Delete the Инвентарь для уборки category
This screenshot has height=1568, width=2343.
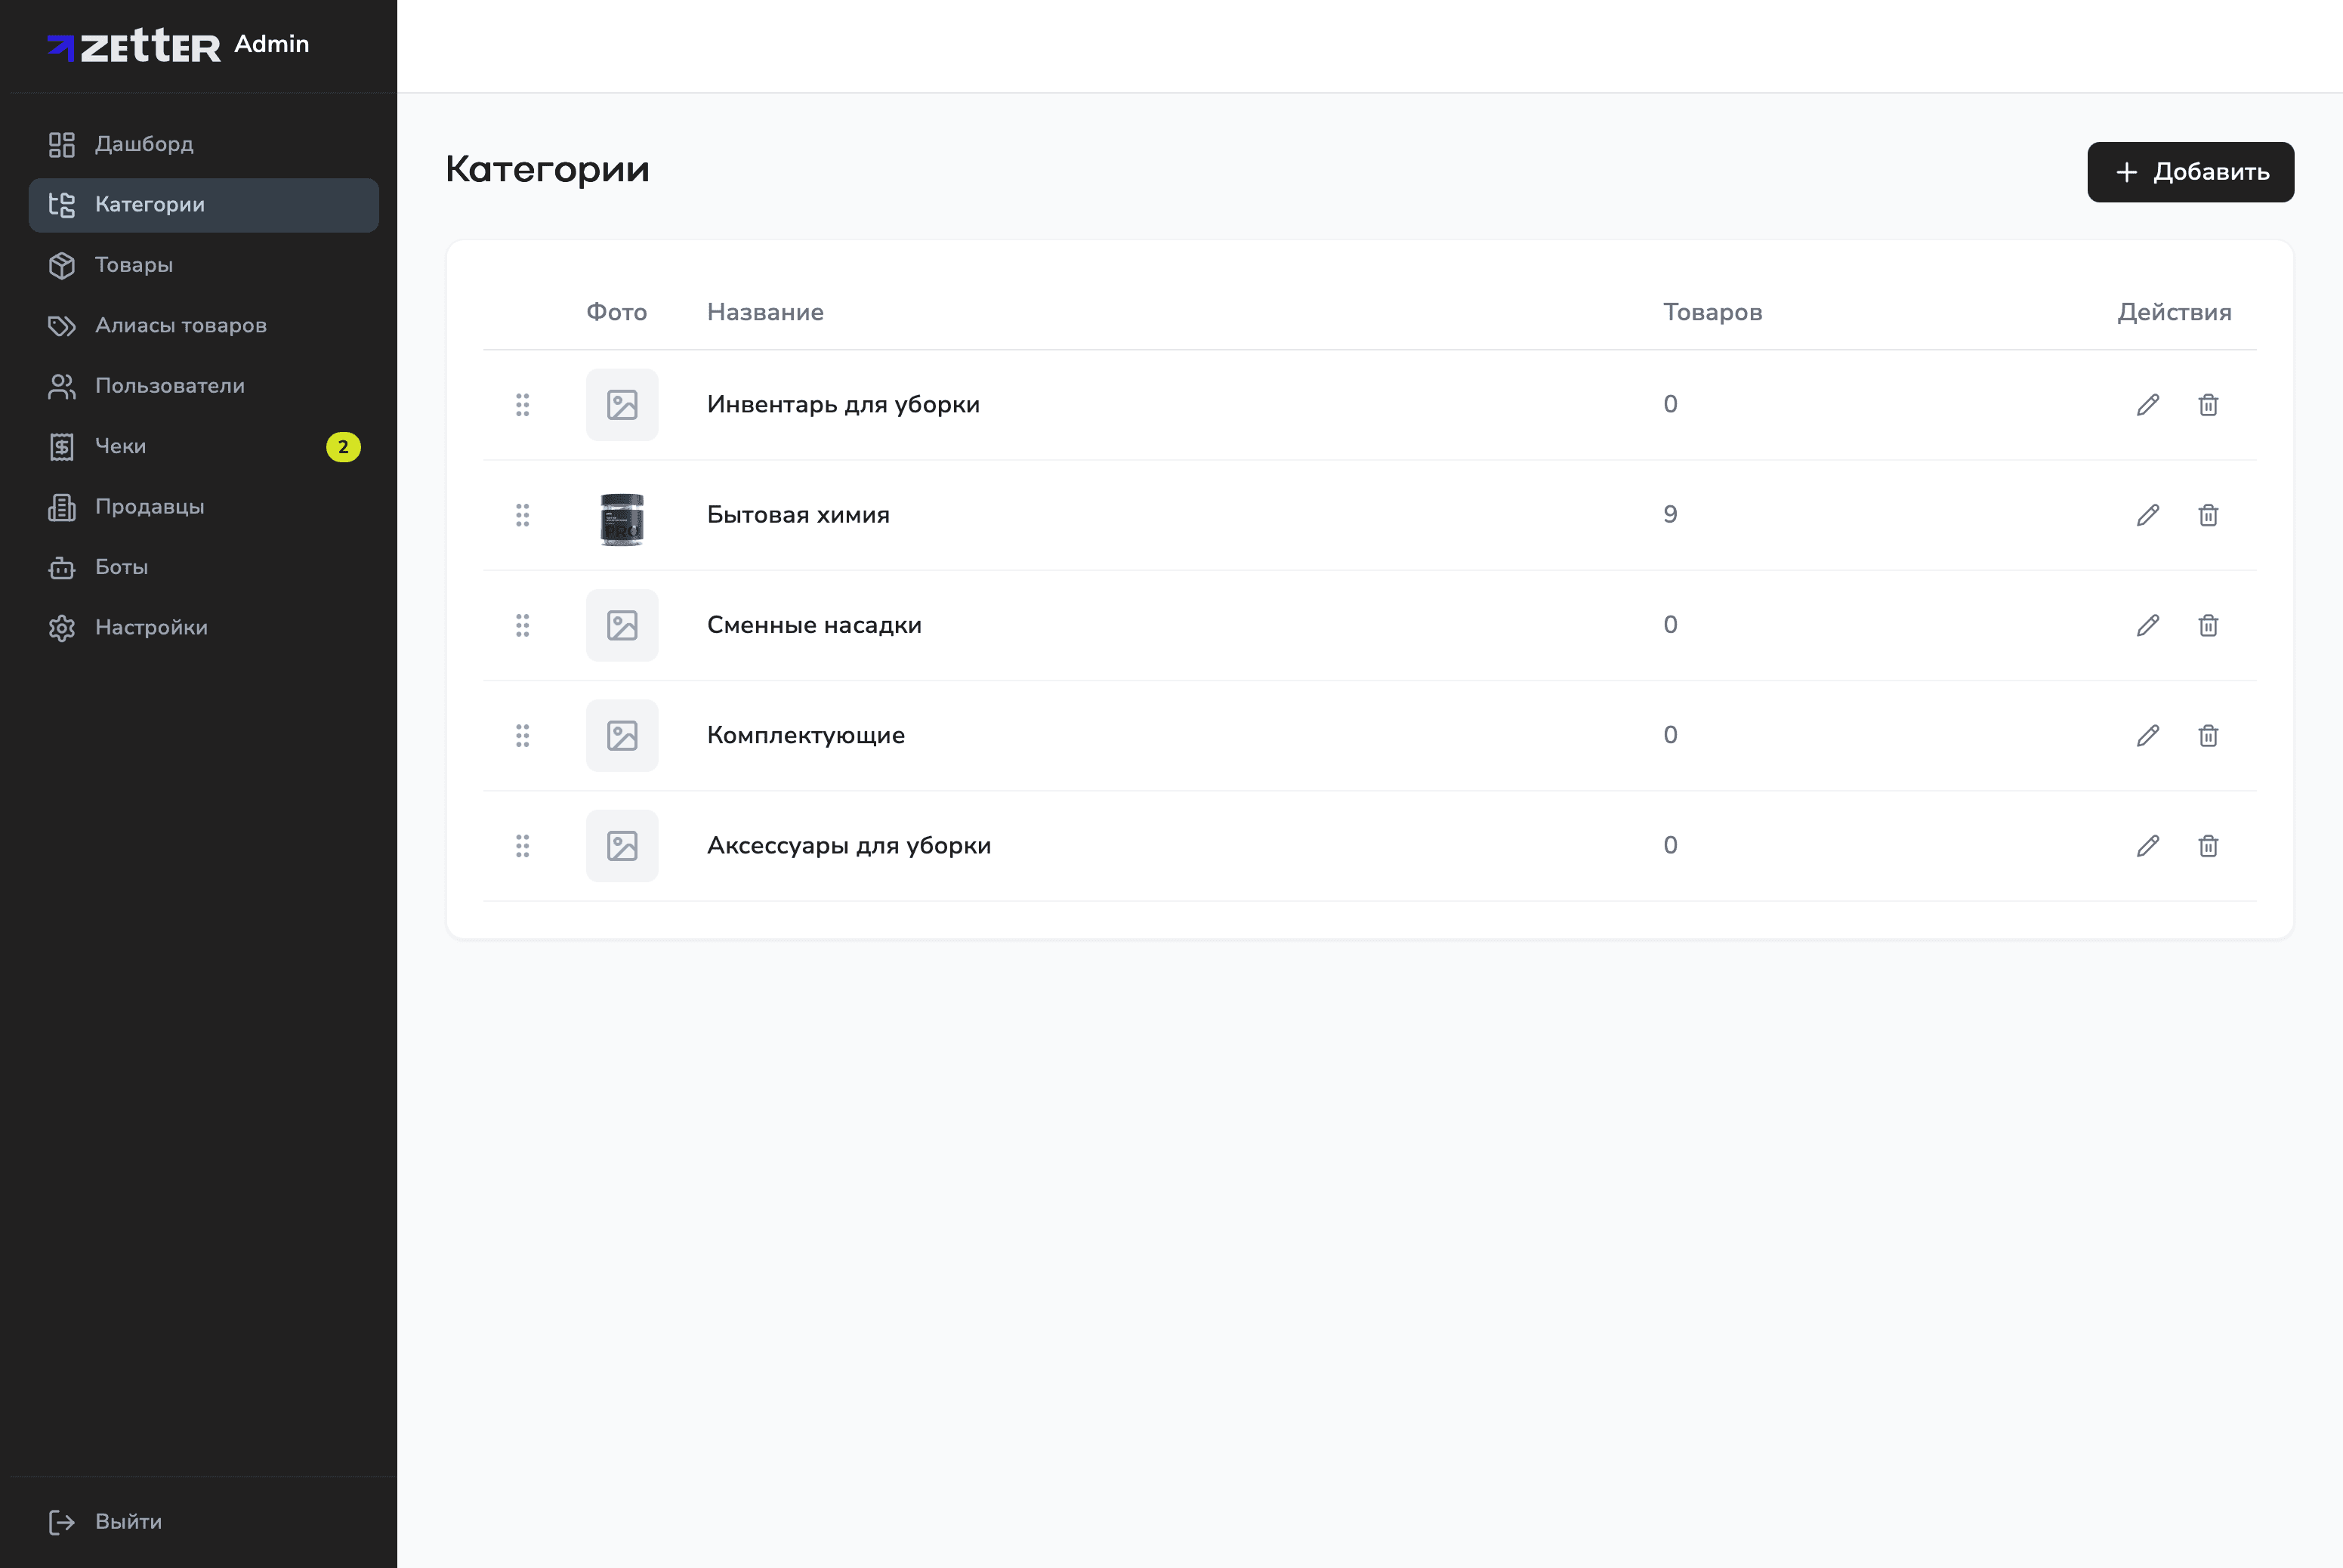click(2208, 405)
